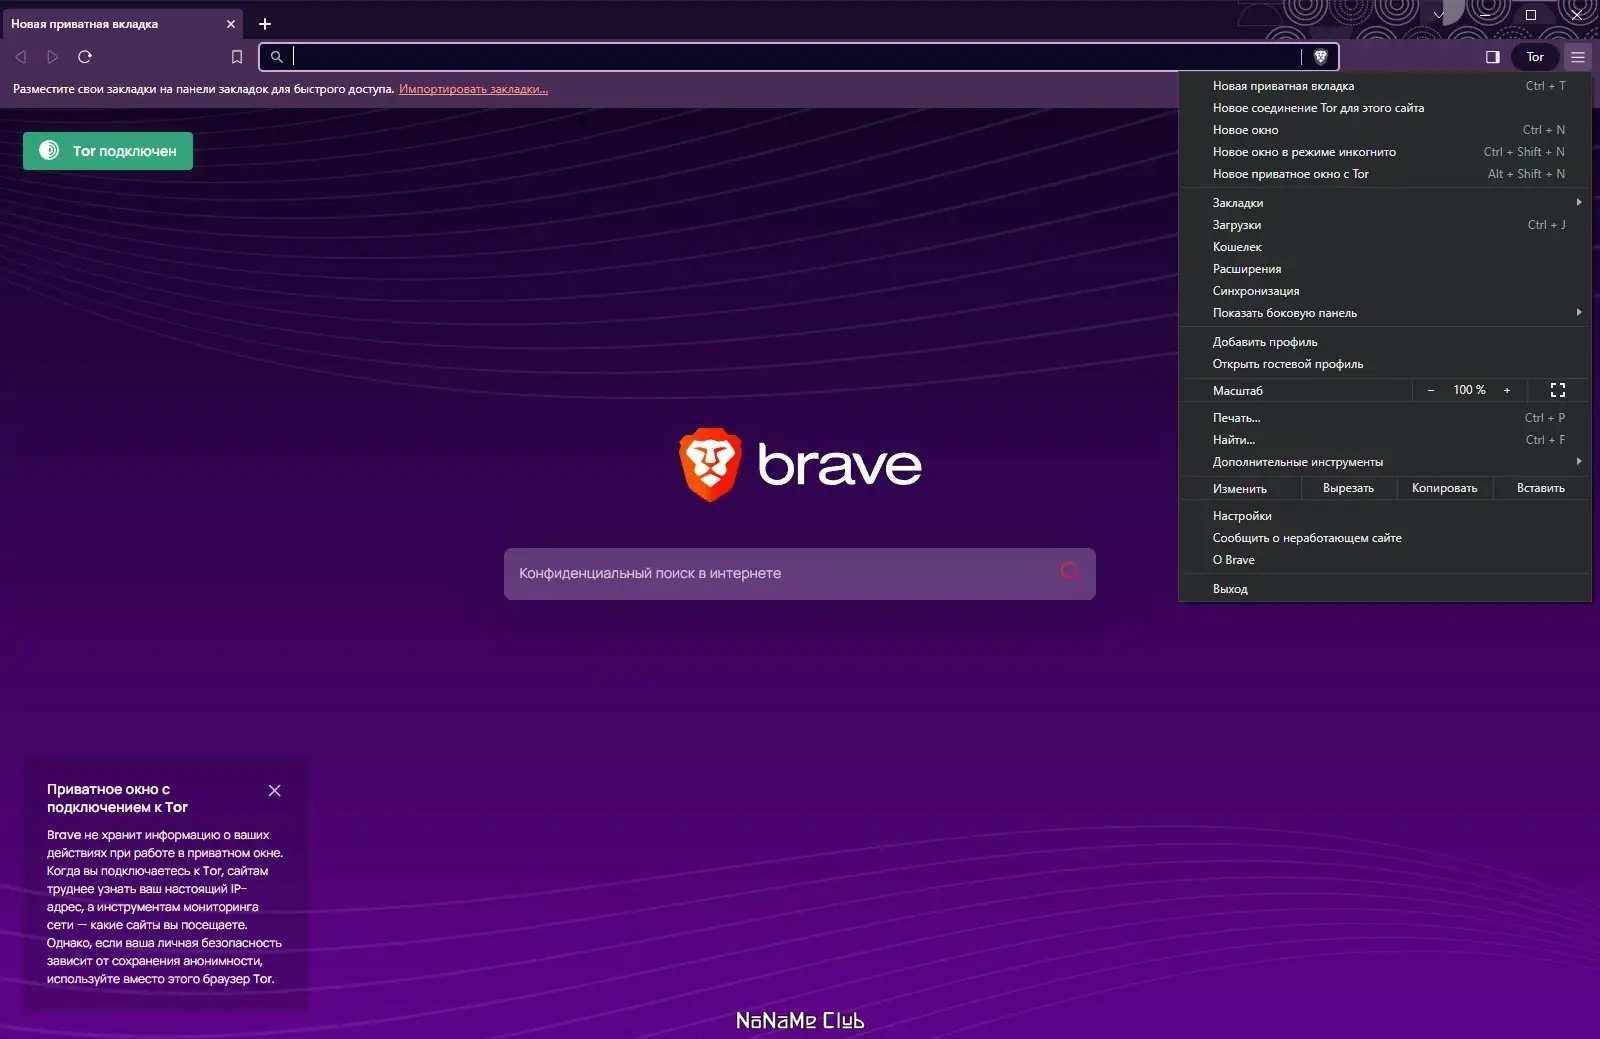Select the Новая приватная вкладка tab
The image size is (1600, 1039).
[x=121, y=24]
